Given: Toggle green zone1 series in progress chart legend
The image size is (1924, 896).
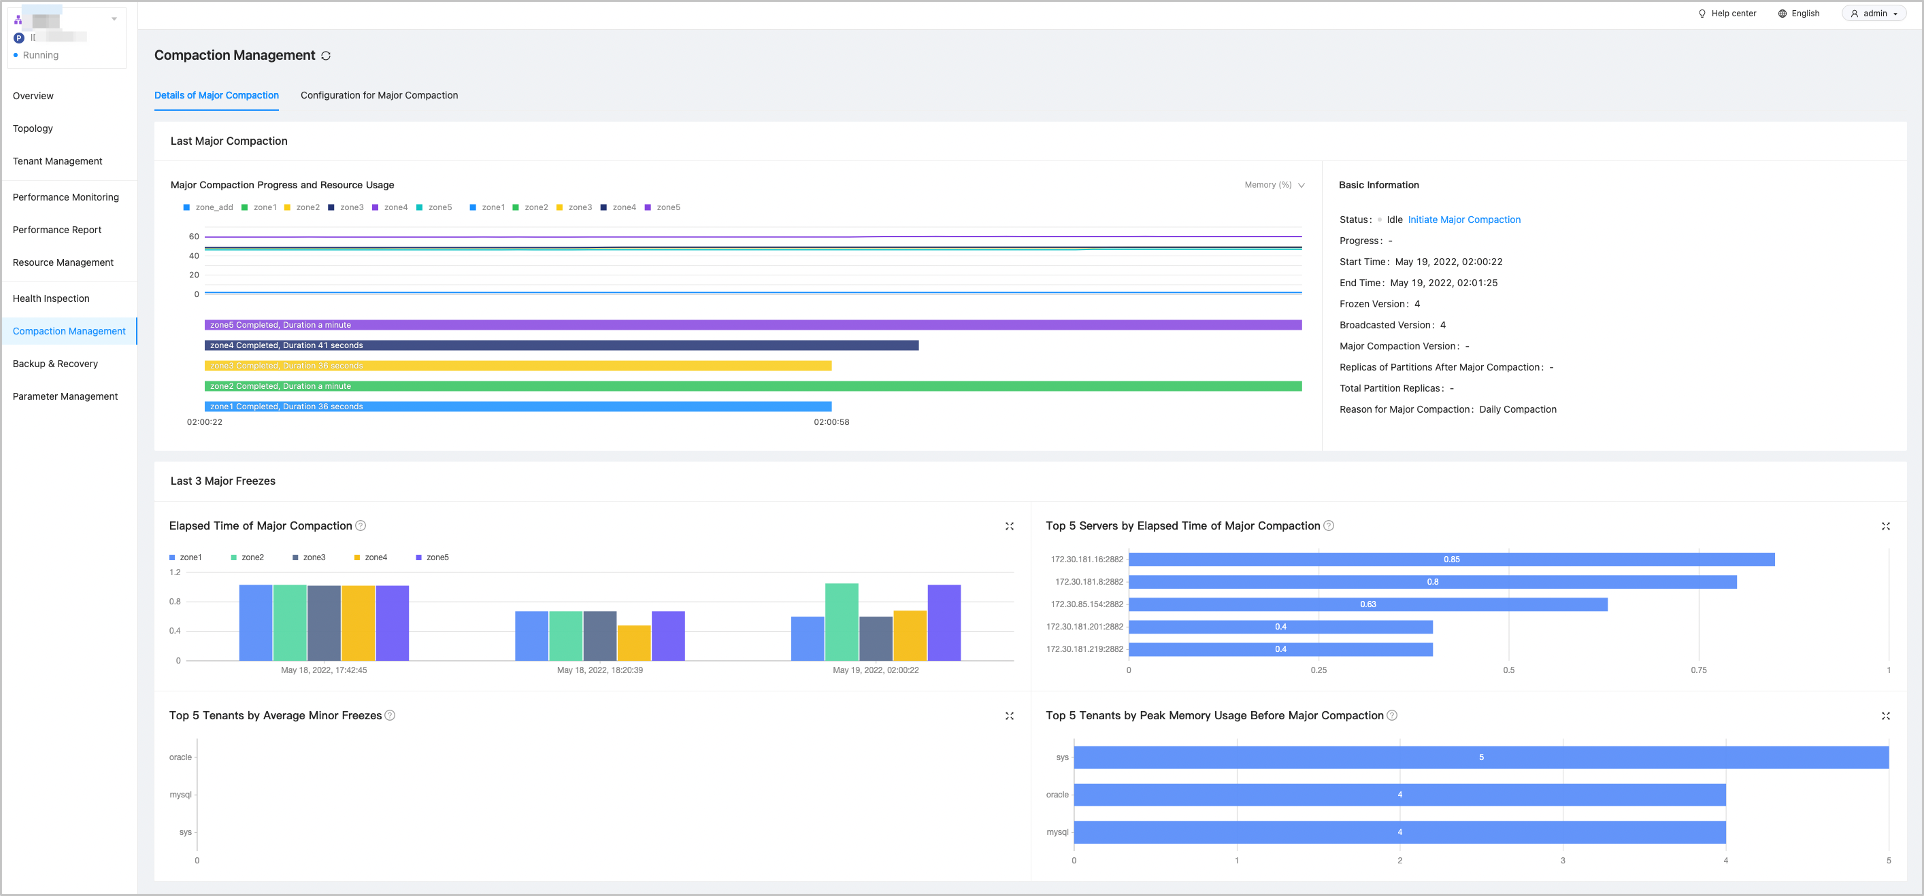Looking at the screenshot, I should pyautogui.click(x=259, y=208).
